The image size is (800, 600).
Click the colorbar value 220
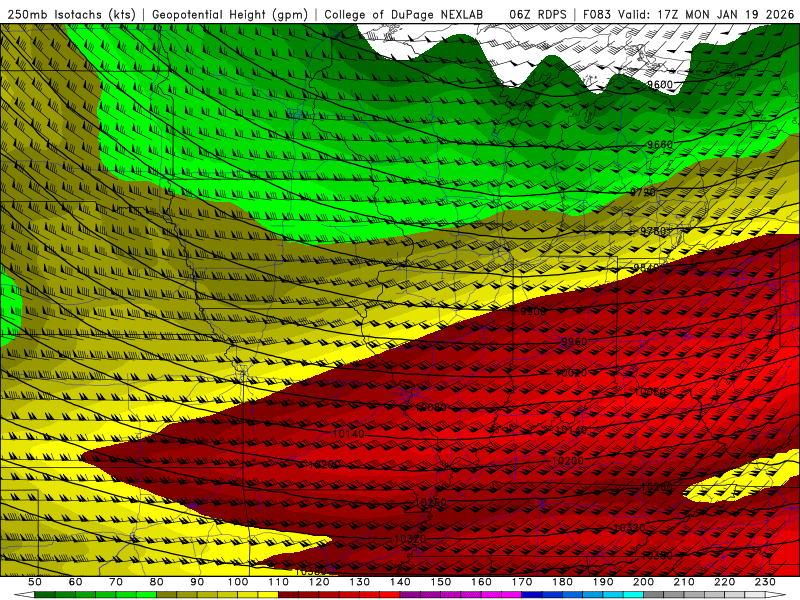click(x=725, y=582)
